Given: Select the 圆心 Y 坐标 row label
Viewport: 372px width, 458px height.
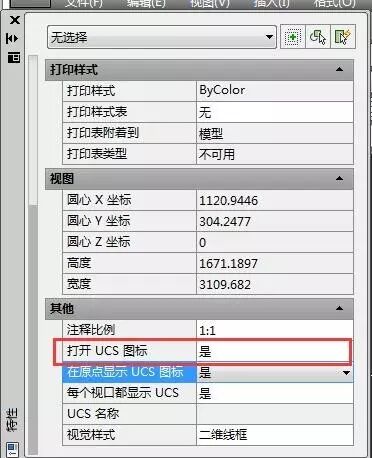Looking at the screenshot, I should [129, 221].
